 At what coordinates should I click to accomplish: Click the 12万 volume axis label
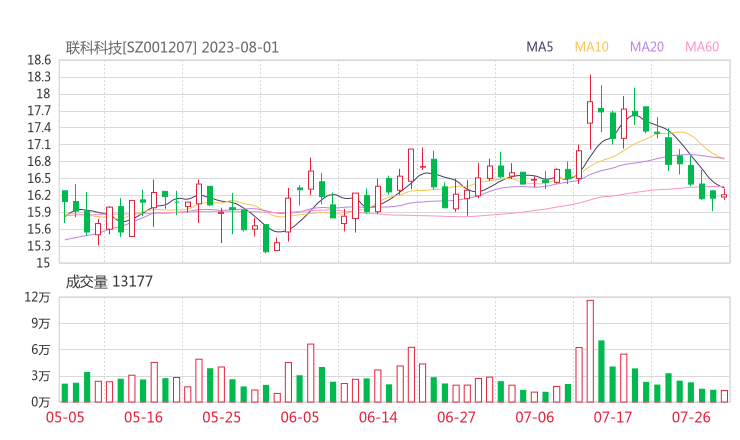click(37, 297)
